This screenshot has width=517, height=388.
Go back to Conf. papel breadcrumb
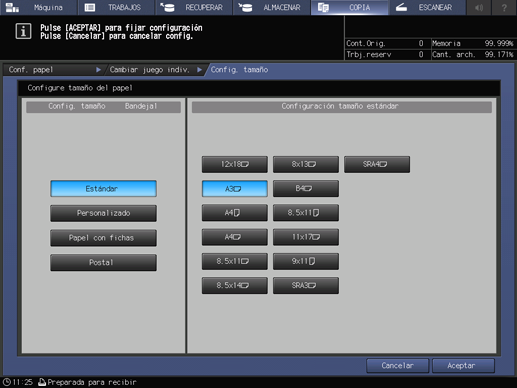(x=53, y=70)
